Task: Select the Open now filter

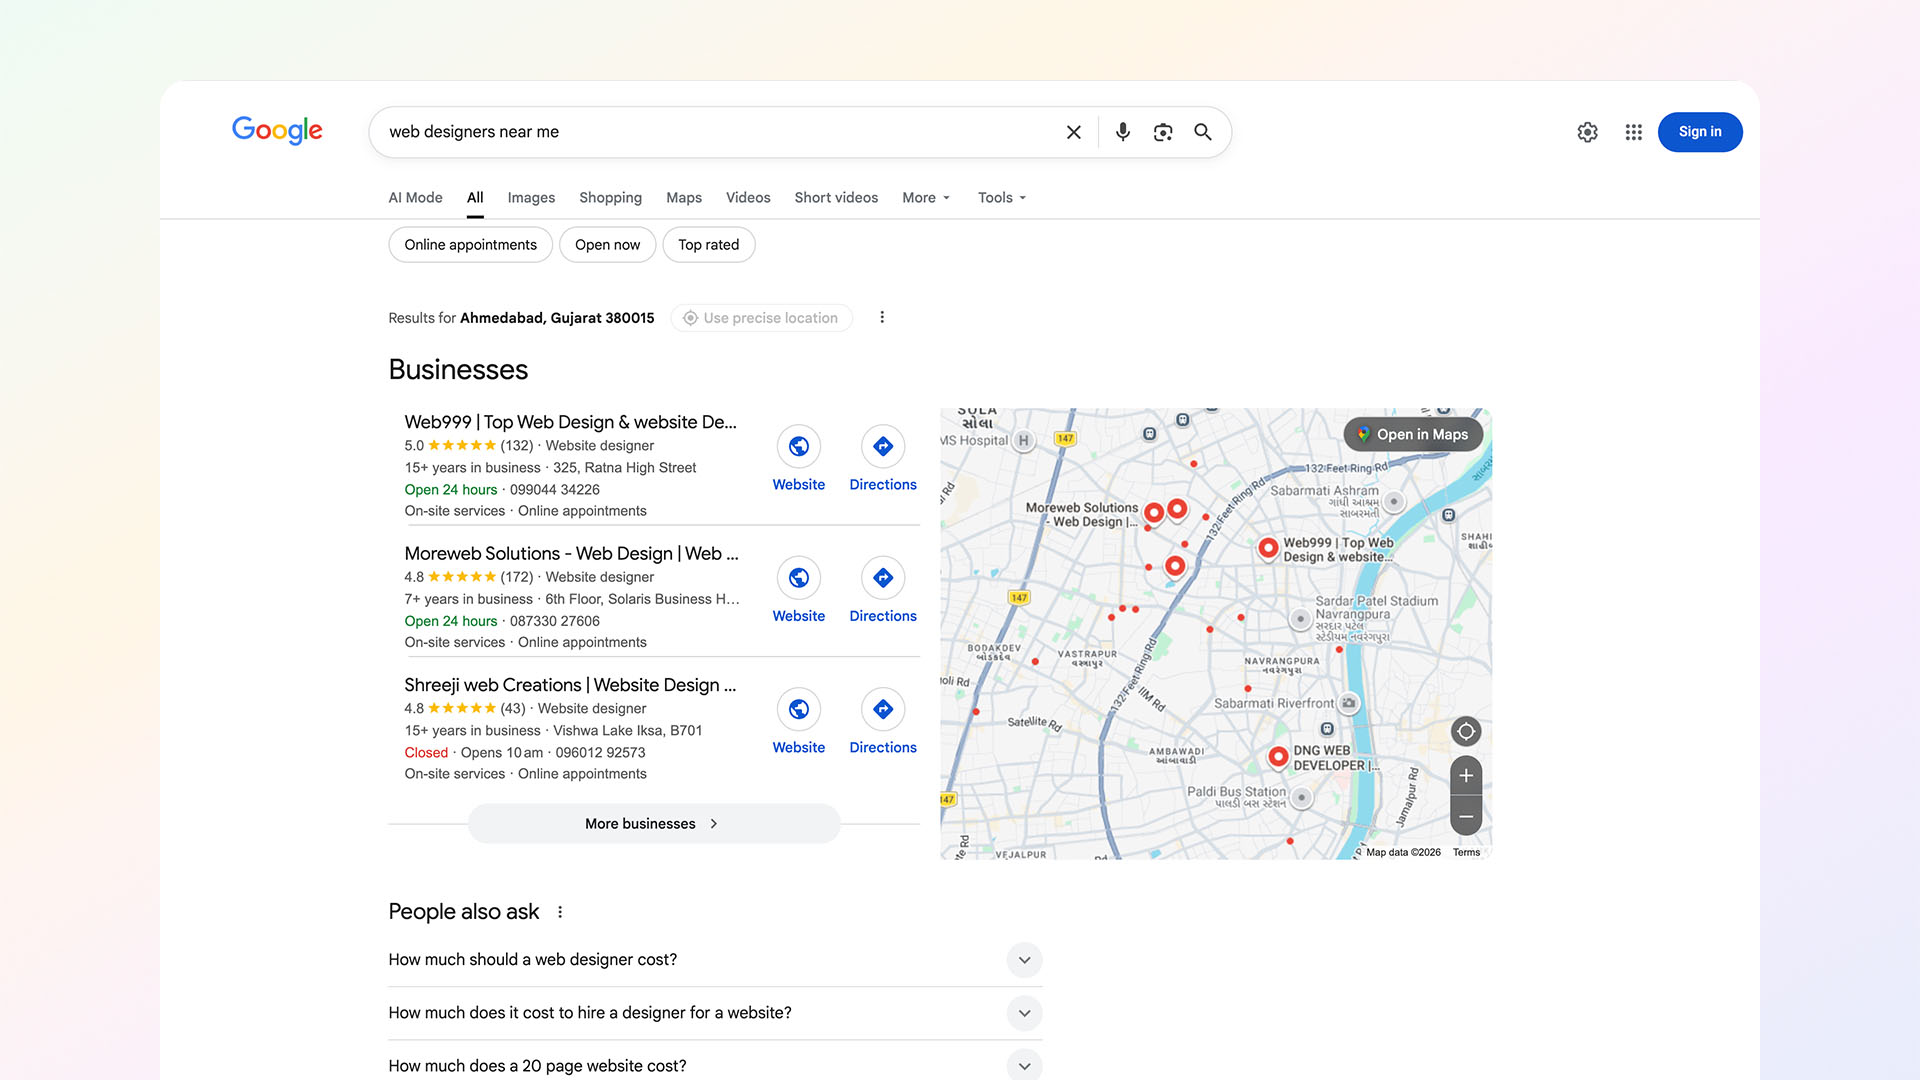Action: (x=607, y=244)
